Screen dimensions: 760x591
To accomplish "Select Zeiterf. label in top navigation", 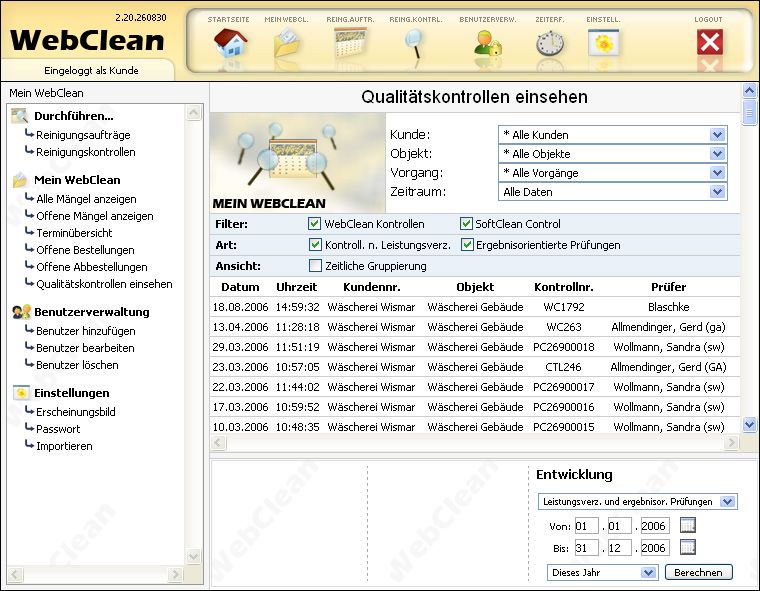I will pyautogui.click(x=550, y=19).
